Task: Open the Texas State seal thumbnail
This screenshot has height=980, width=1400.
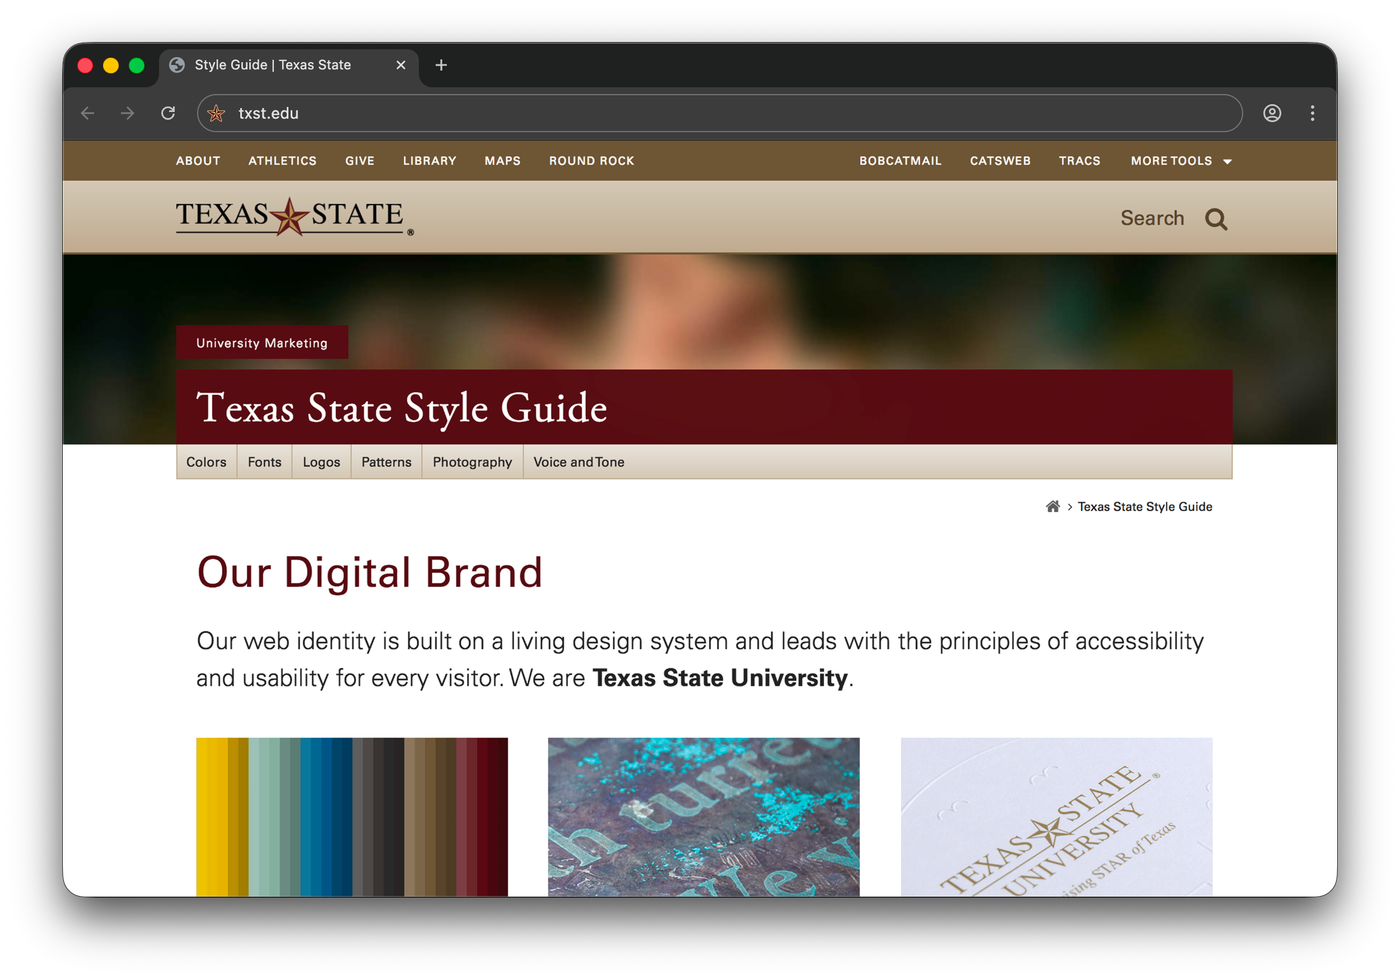Action: (x=1056, y=817)
